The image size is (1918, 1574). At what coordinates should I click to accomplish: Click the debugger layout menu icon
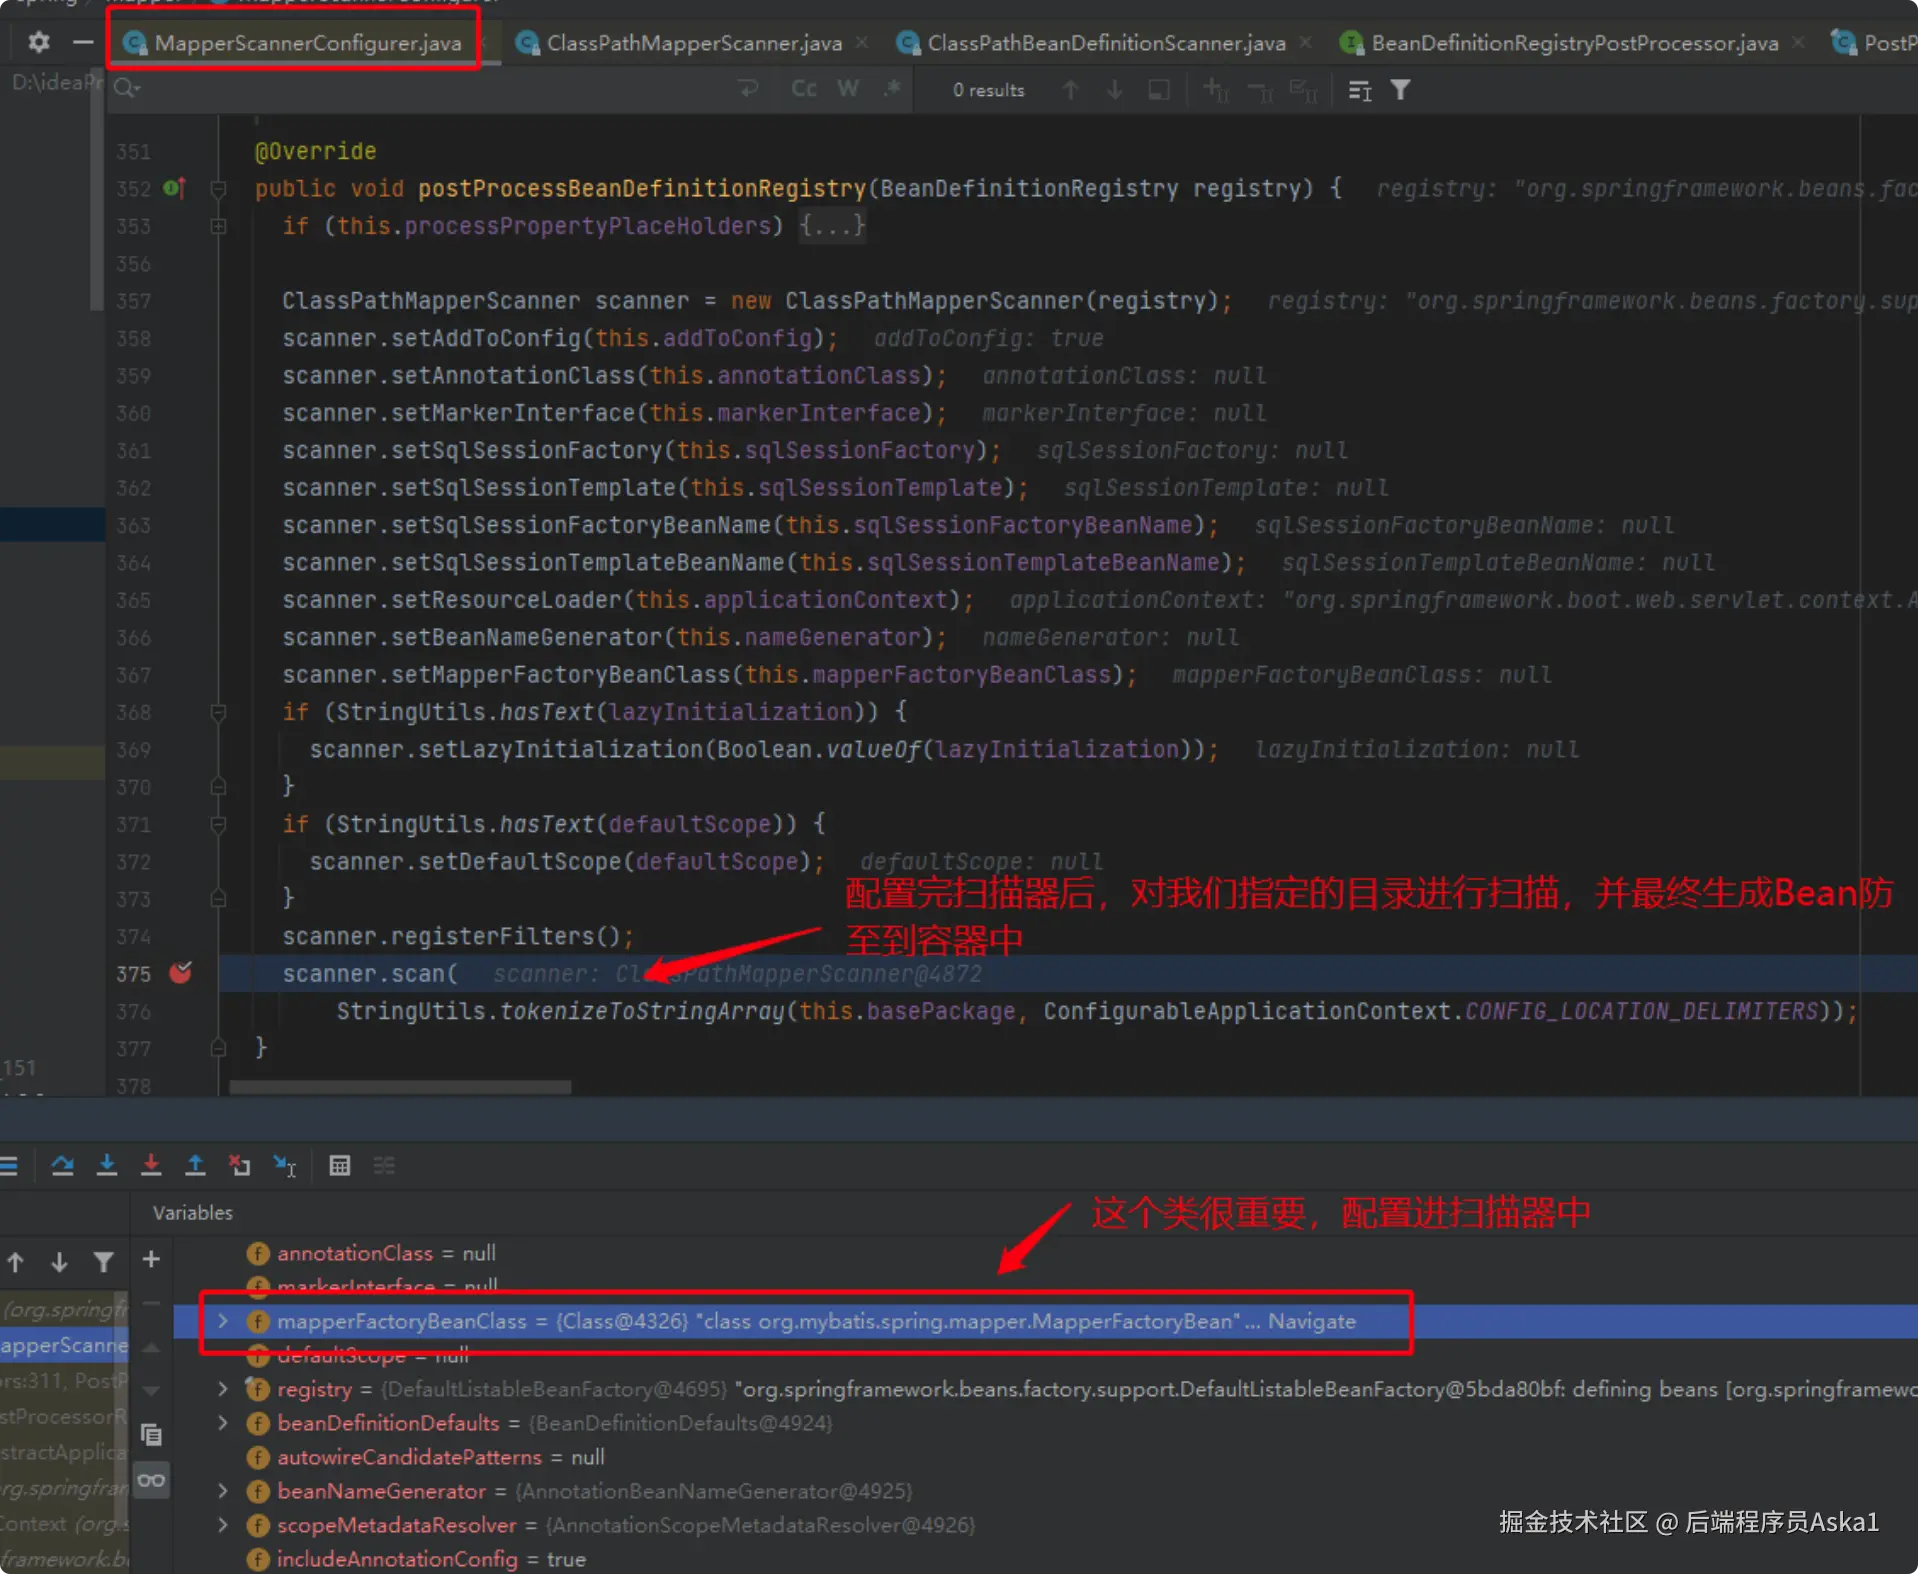point(9,1165)
